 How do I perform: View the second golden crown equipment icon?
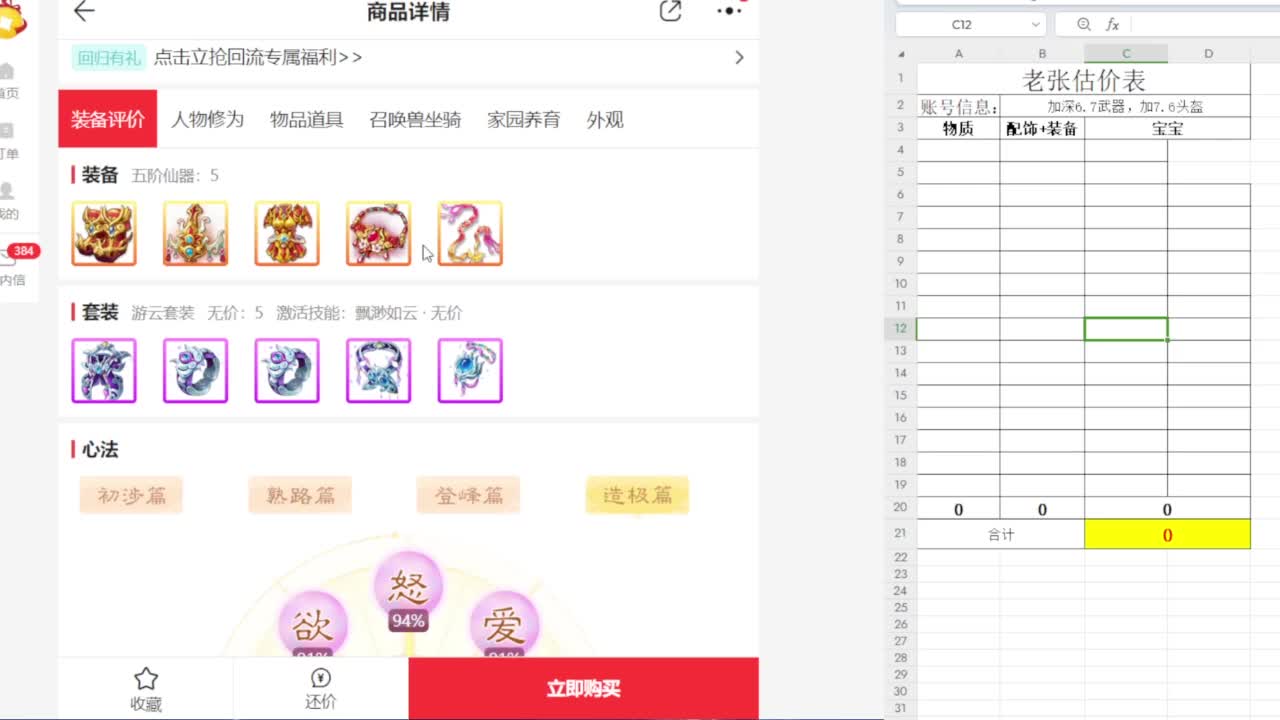pyautogui.click(x=195, y=234)
